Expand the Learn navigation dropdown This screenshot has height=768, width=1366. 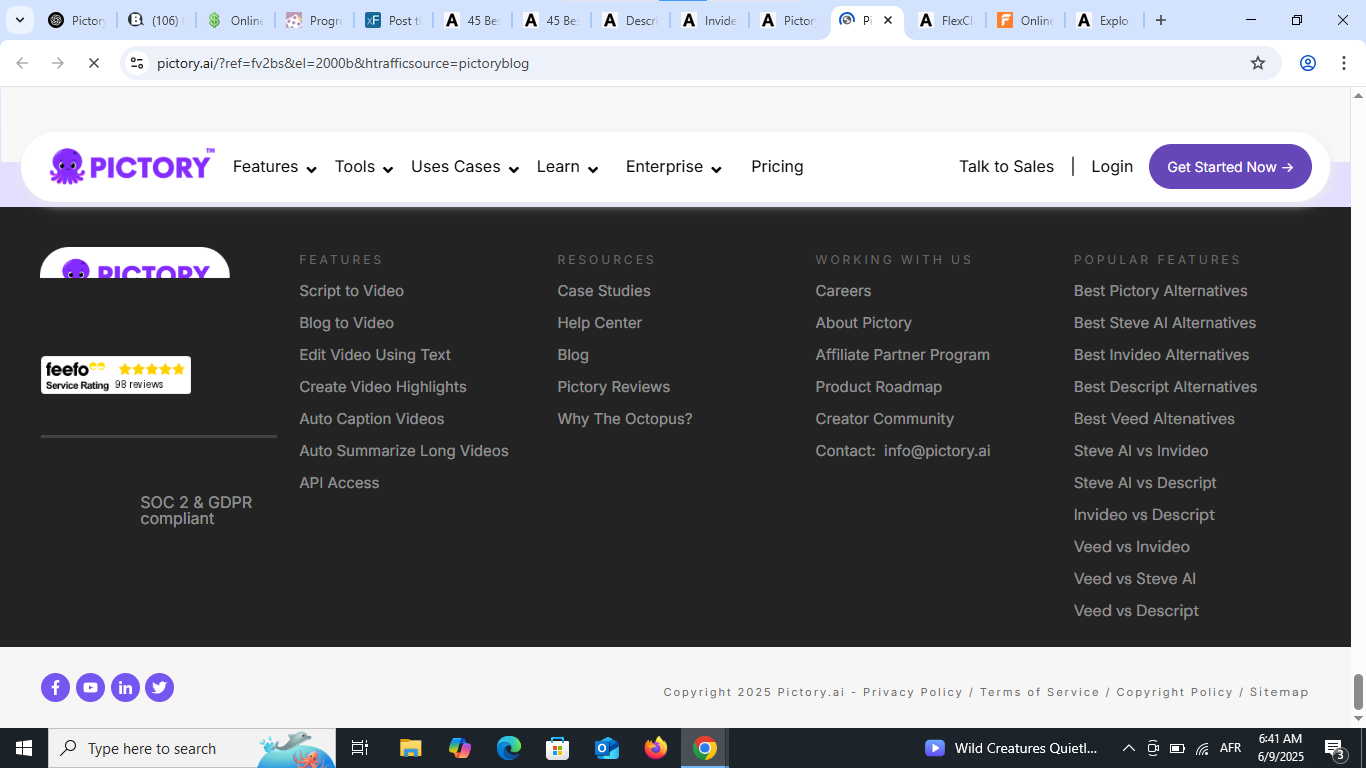[568, 167]
